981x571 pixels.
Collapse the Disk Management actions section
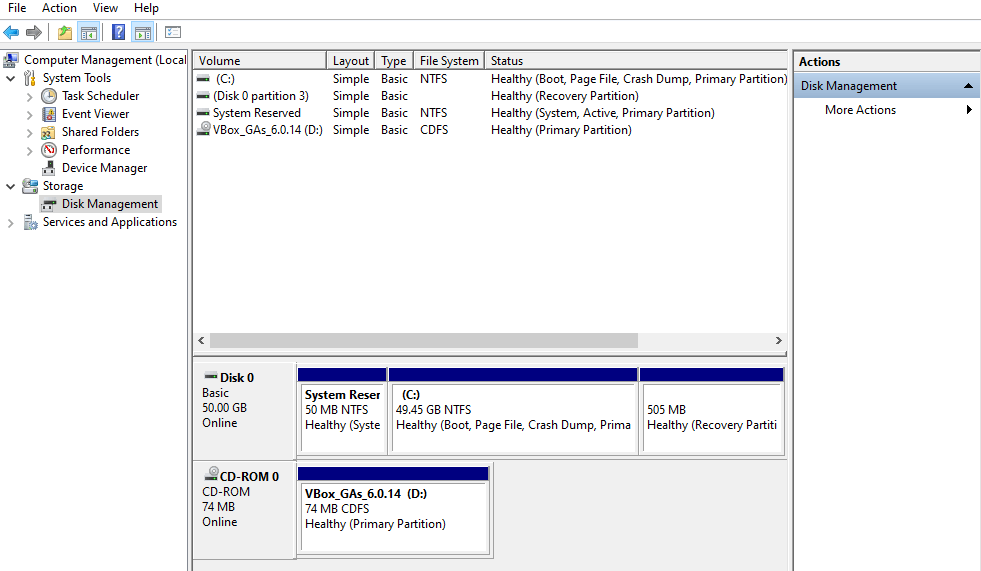coord(968,86)
